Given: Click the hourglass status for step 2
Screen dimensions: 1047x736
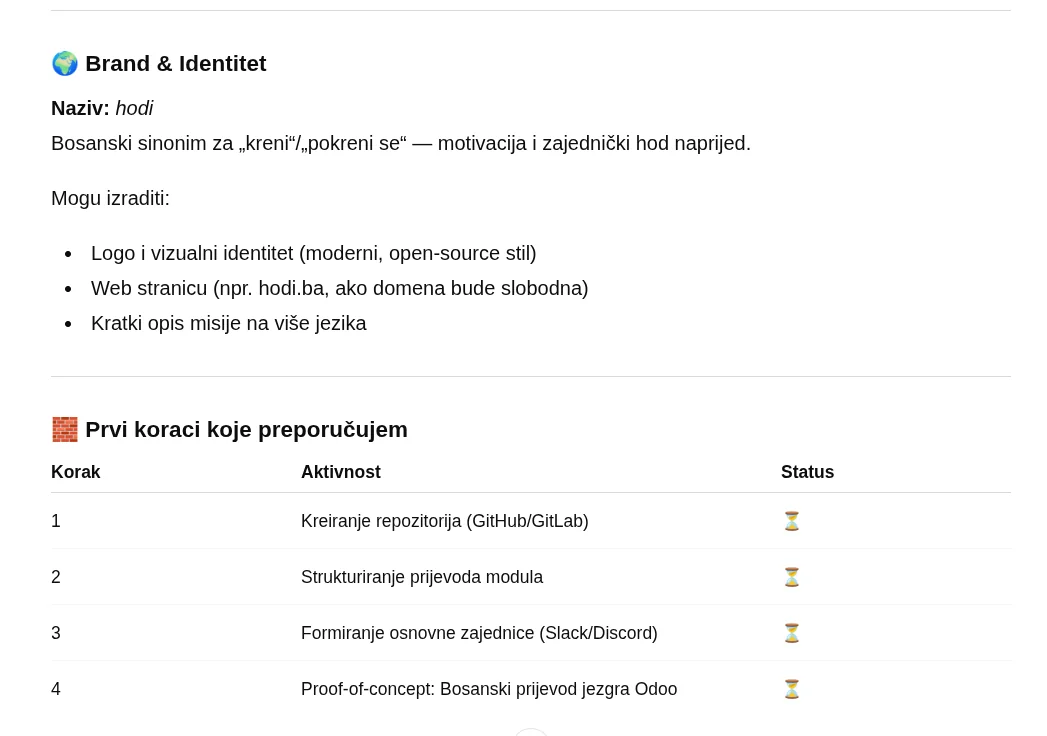Looking at the screenshot, I should coord(792,577).
